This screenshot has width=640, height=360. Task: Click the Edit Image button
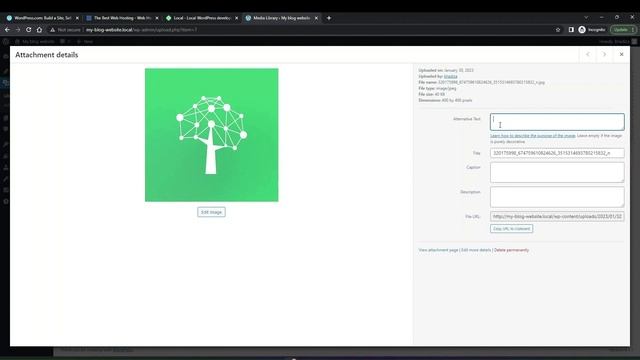(x=211, y=212)
